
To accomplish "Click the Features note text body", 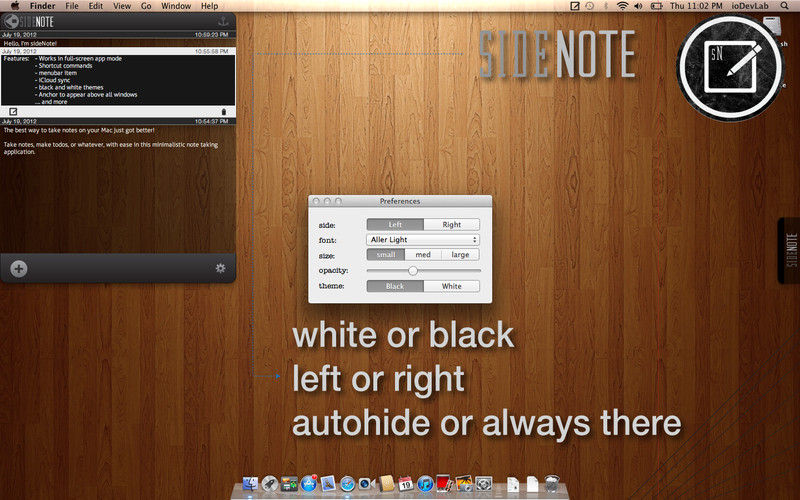I will [118, 80].
